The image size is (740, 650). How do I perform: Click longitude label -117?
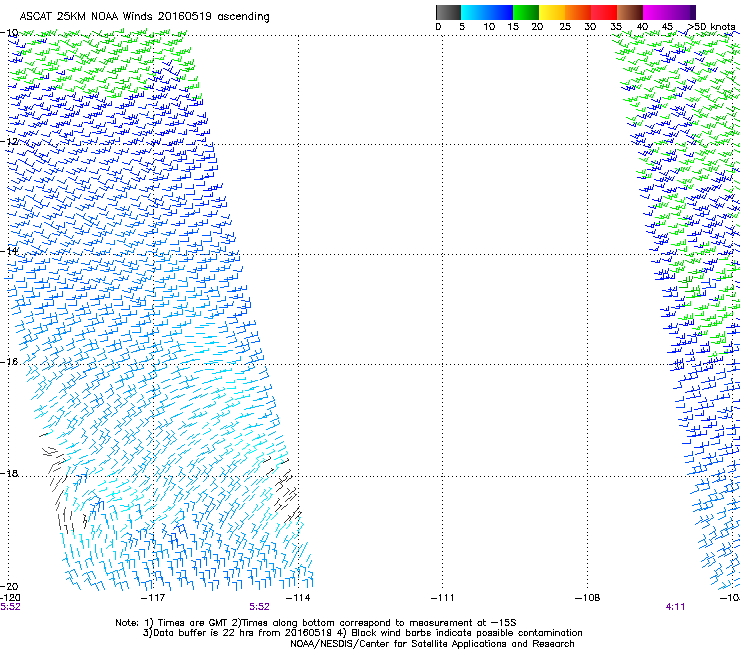[153, 598]
